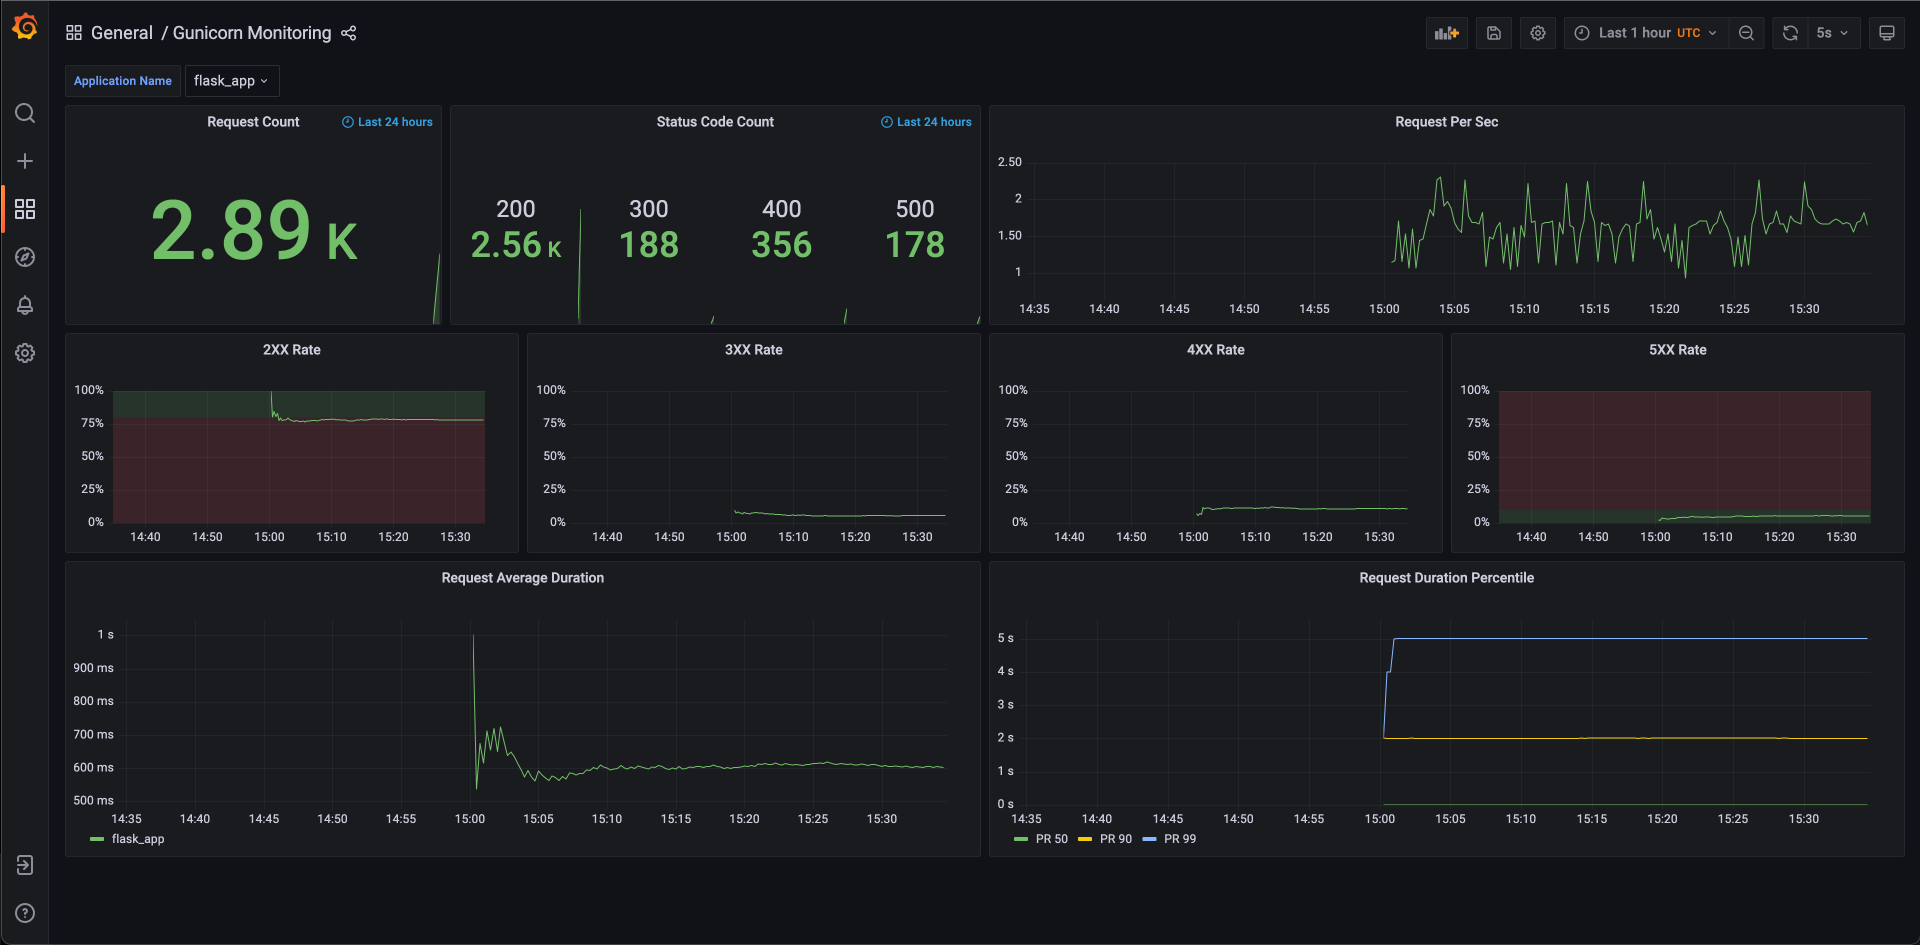Open the Configuration gear in sidebar

[x=25, y=353]
